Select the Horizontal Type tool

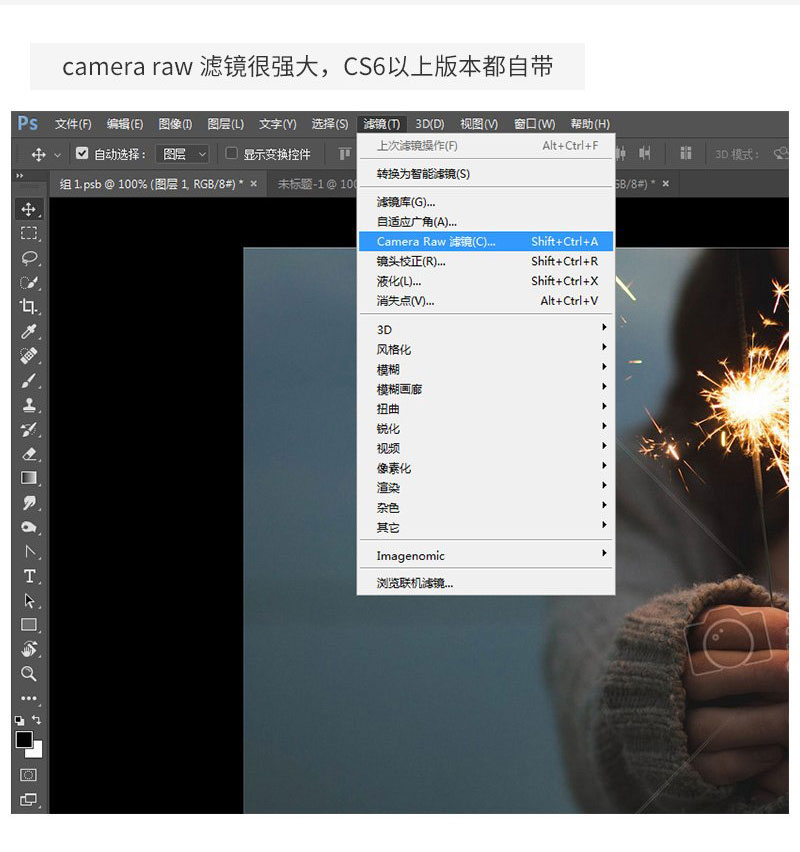[x=29, y=576]
